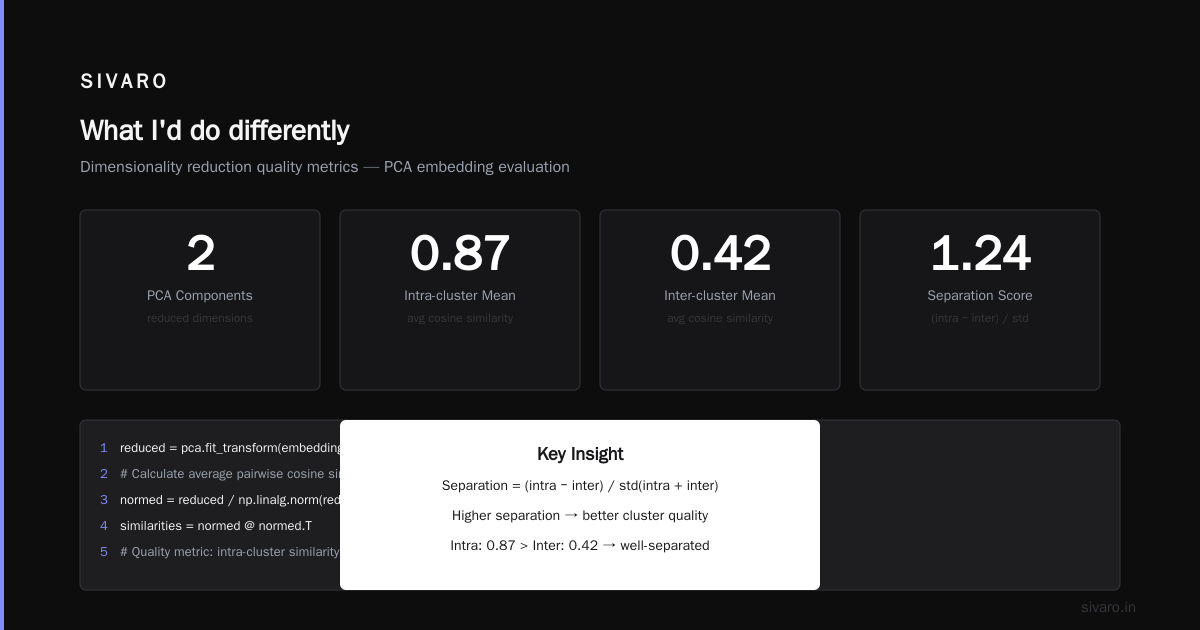Viewport: 1200px width, 630px height.
Task: Open the sivaro.in footer link
Action: pyautogui.click(x=1108, y=607)
